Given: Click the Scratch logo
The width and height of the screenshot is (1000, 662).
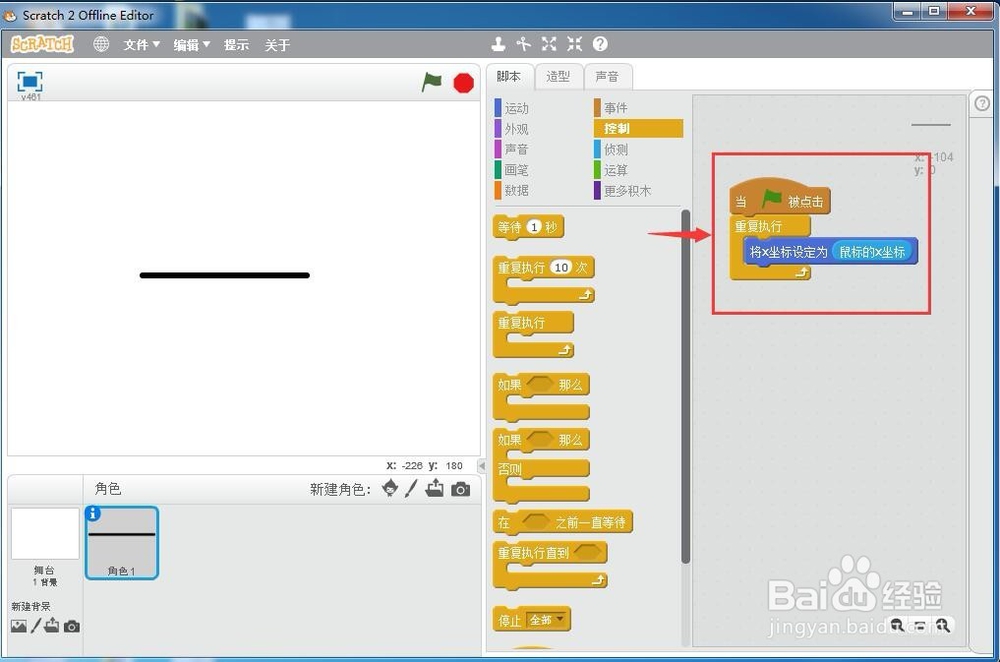Looking at the screenshot, I should [42, 44].
